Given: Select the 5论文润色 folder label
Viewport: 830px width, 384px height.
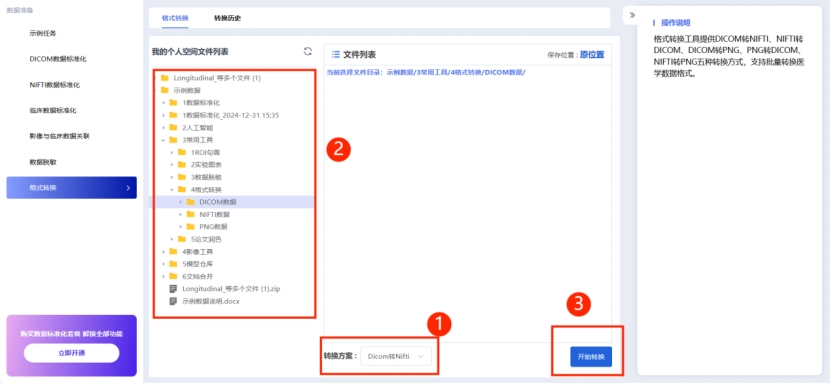Looking at the screenshot, I should pyautogui.click(x=206, y=239).
